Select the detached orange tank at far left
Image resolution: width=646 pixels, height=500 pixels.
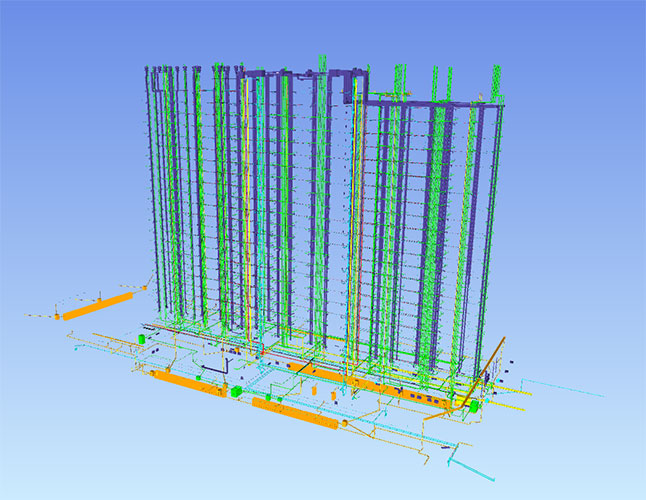click(x=98, y=306)
